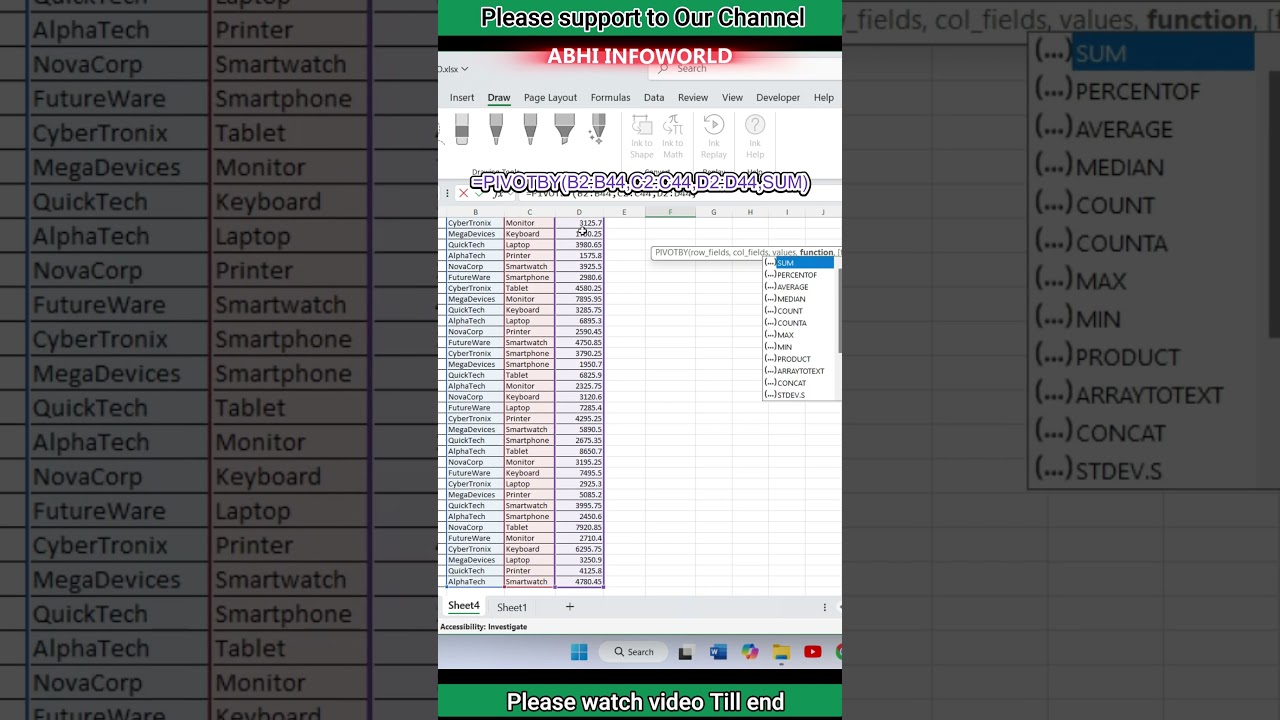Viewport: 1280px width, 720px height.
Task: Choose PRODUCT from the function list
Action: click(x=798, y=359)
